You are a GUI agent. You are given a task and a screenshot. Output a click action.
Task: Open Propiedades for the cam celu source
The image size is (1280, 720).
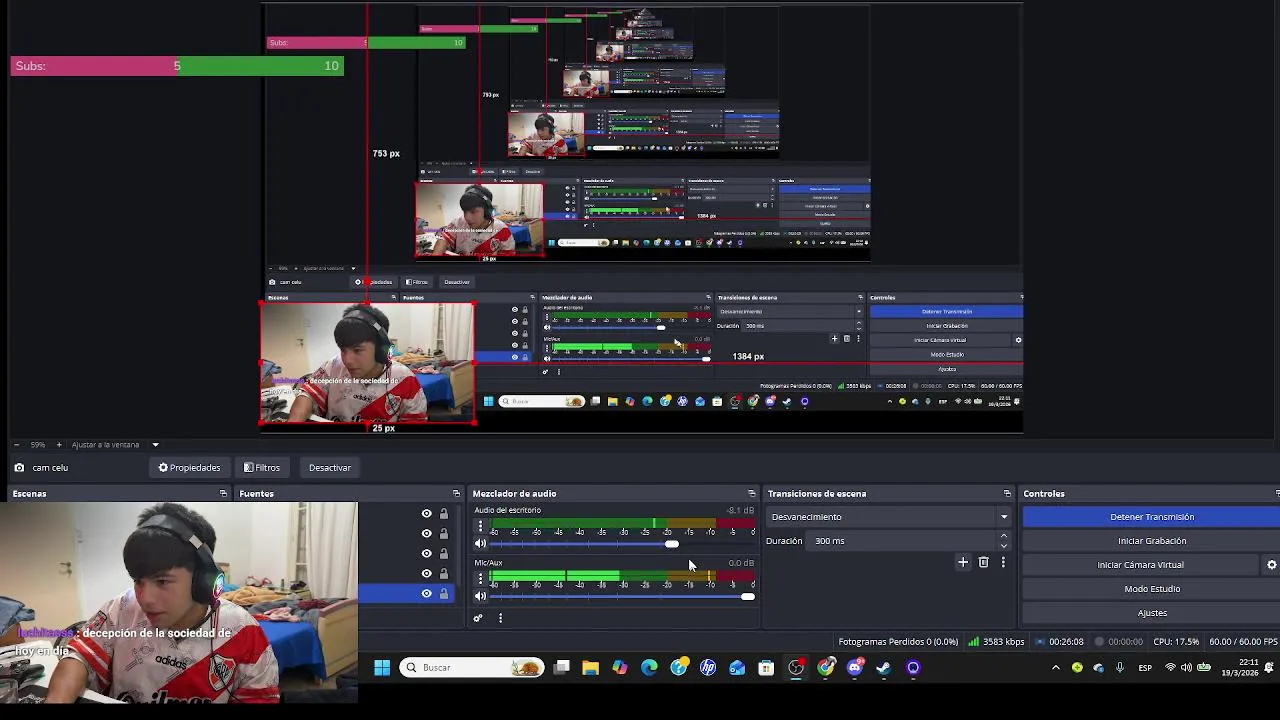coord(189,467)
